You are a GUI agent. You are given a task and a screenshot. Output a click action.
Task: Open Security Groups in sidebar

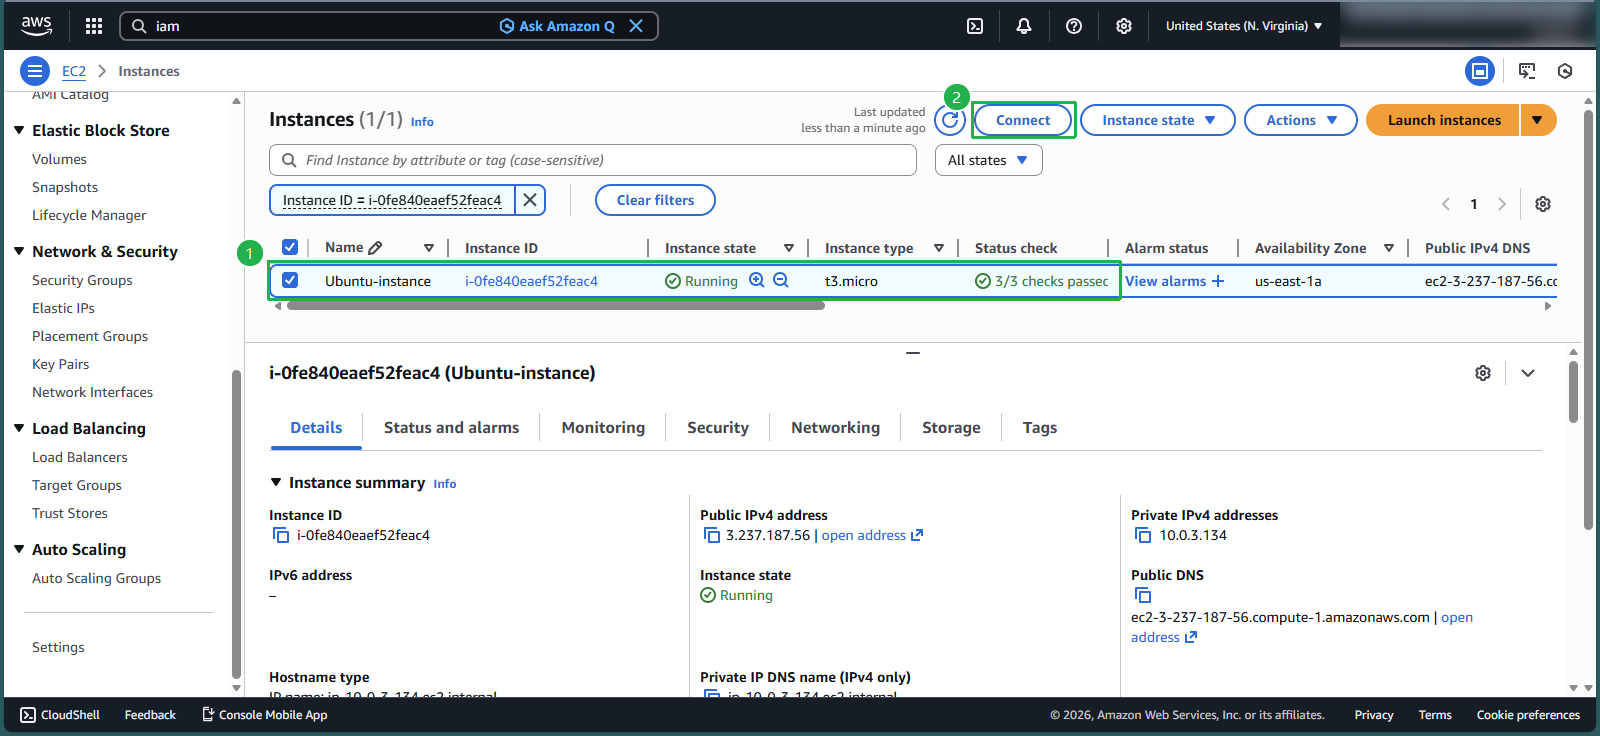pos(82,280)
